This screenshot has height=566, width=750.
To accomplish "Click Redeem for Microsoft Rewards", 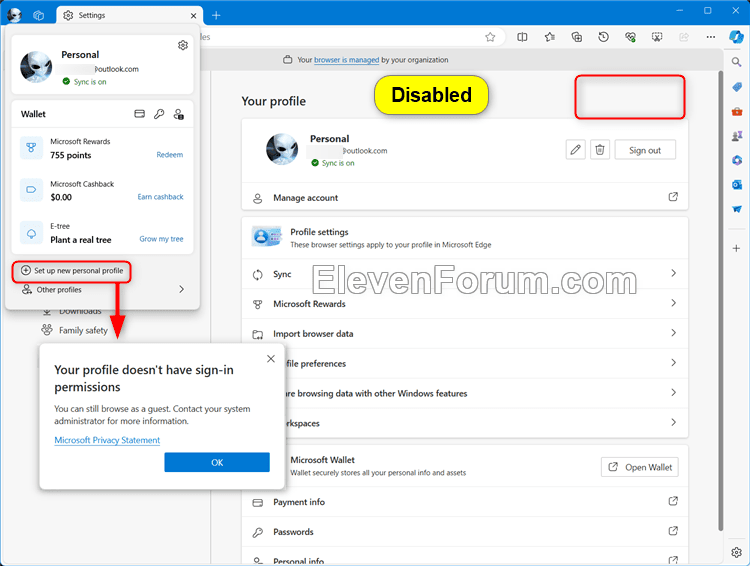I will pos(169,155).
